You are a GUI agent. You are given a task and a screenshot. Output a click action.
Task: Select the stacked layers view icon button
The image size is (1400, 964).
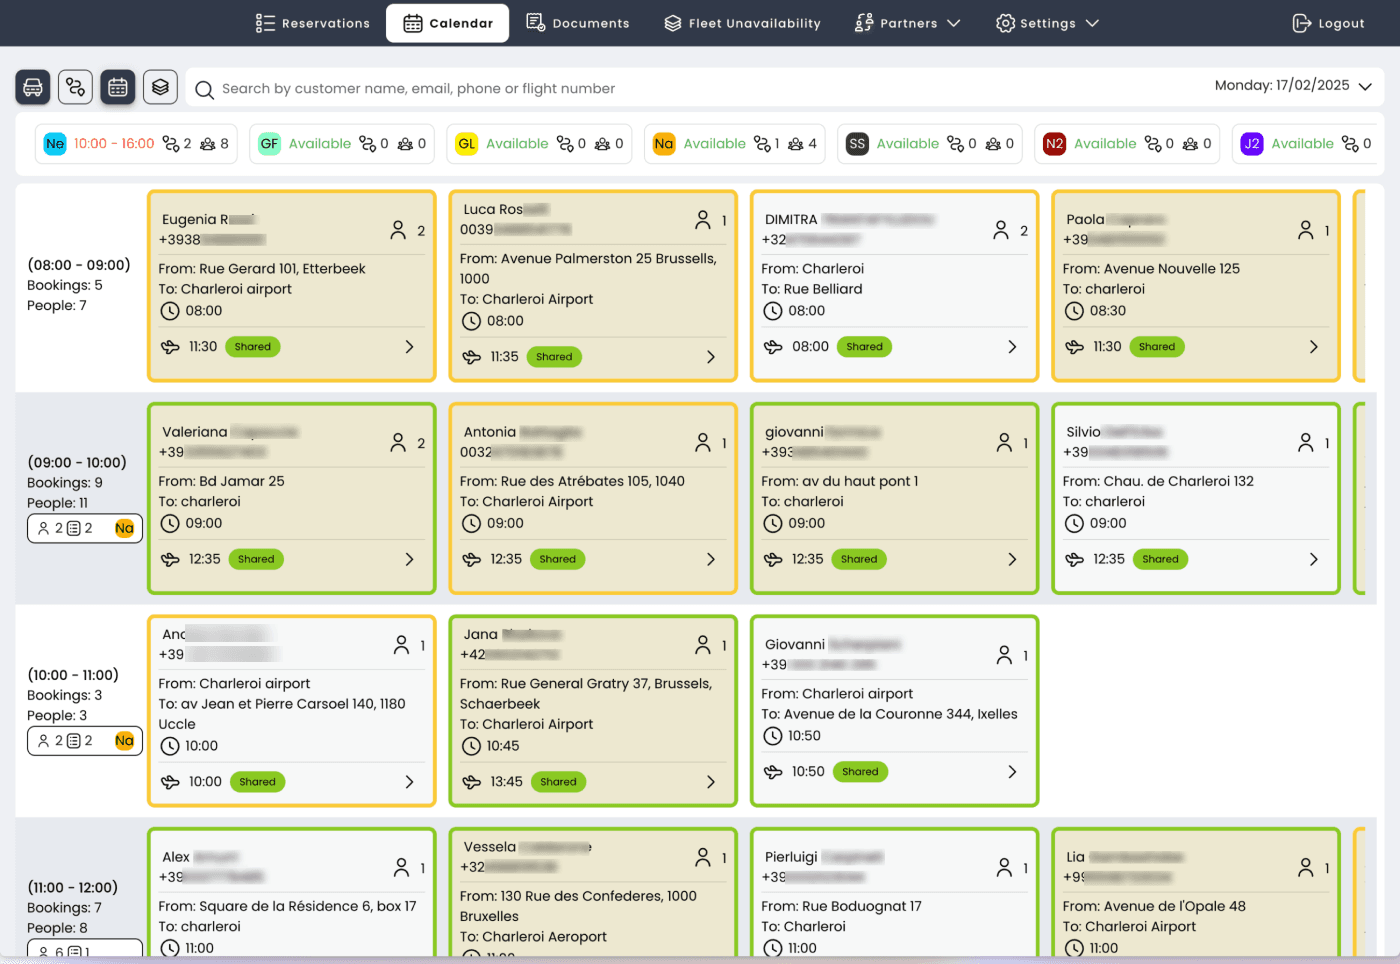tap(160, 88)
